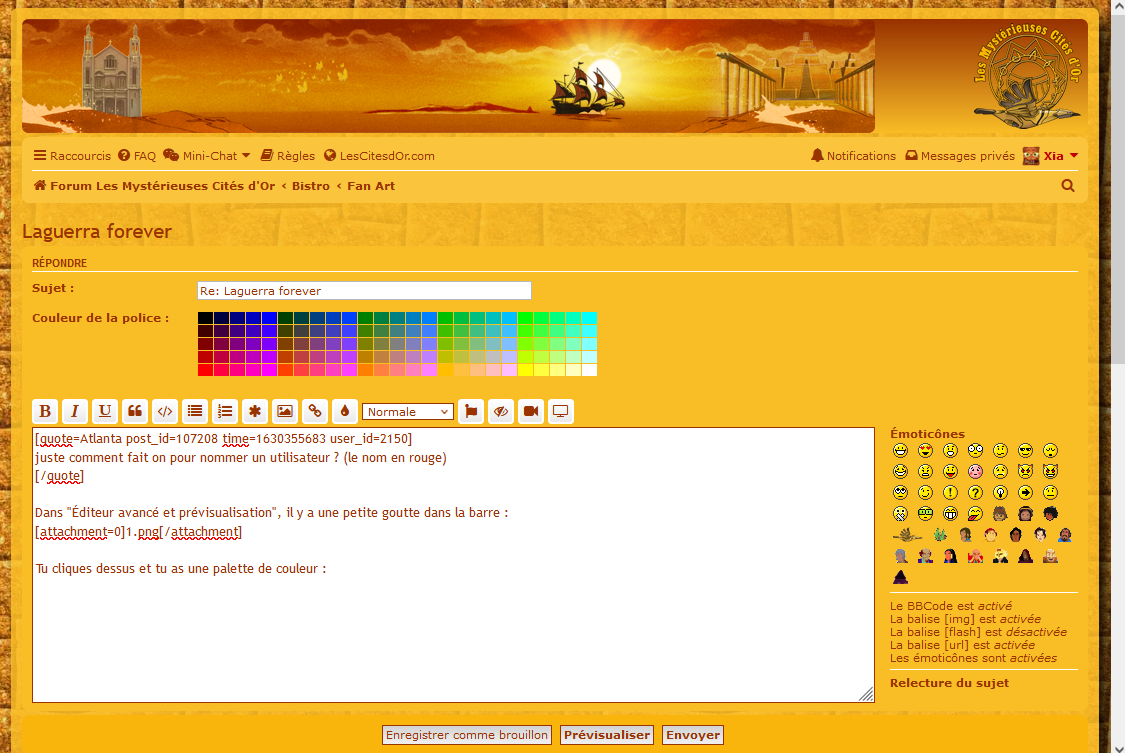Insert code tag with code icon
Image resolution: width=1125 pixels, height=753 pixels.
click(165, 411)
